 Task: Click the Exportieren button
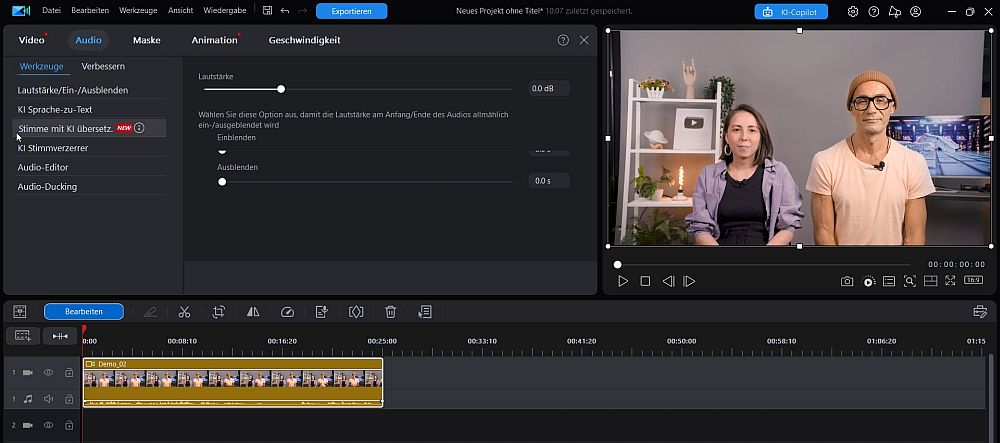pyautogui.click(x=351, y=11)
